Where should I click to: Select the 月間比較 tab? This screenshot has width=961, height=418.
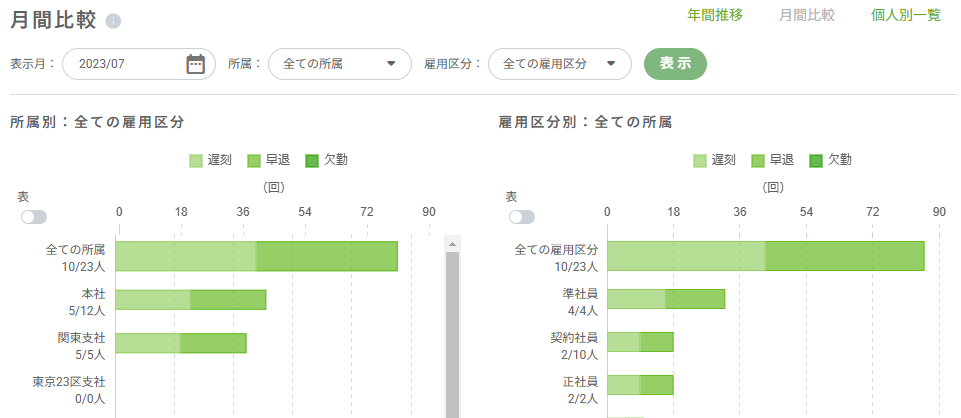(x=807, y=16)
